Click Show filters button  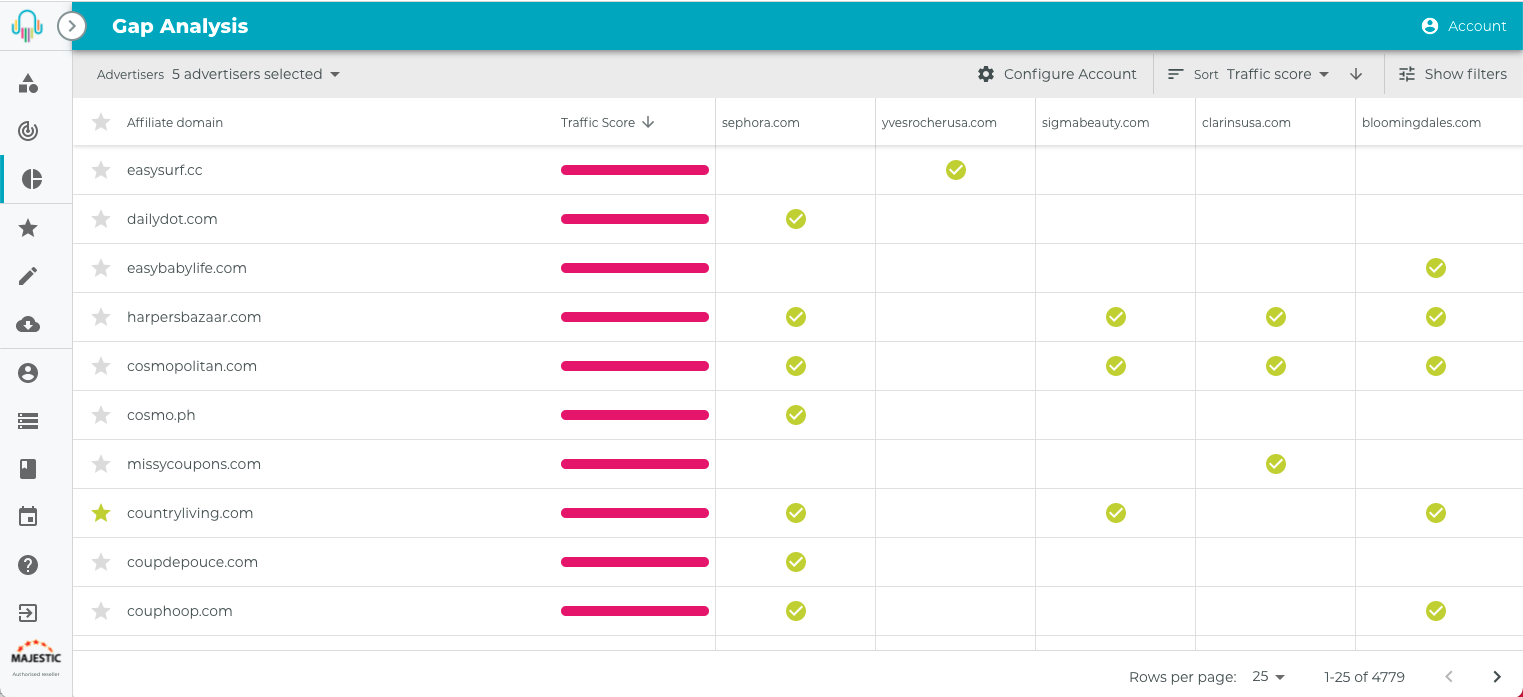tap(1452, 74)
